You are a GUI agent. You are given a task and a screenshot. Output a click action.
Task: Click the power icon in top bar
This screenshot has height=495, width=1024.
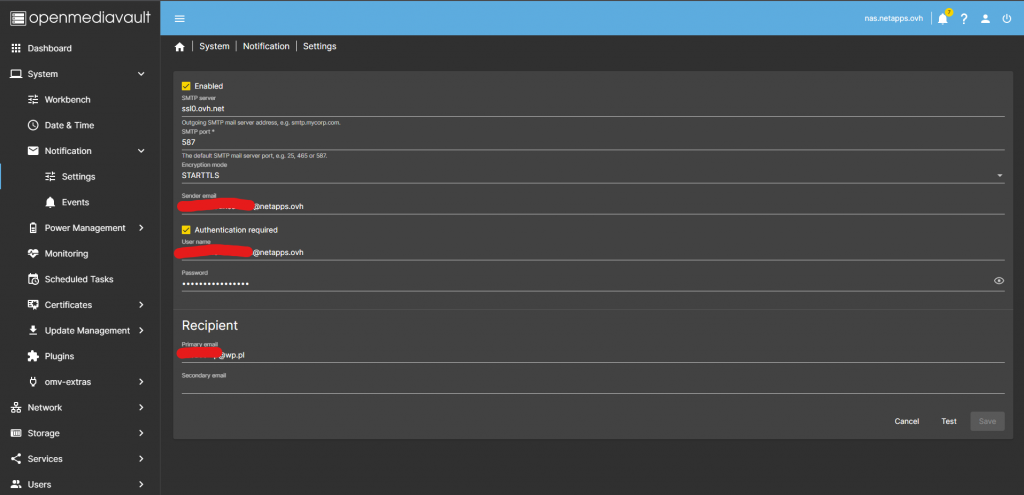tap(1006, 18)
